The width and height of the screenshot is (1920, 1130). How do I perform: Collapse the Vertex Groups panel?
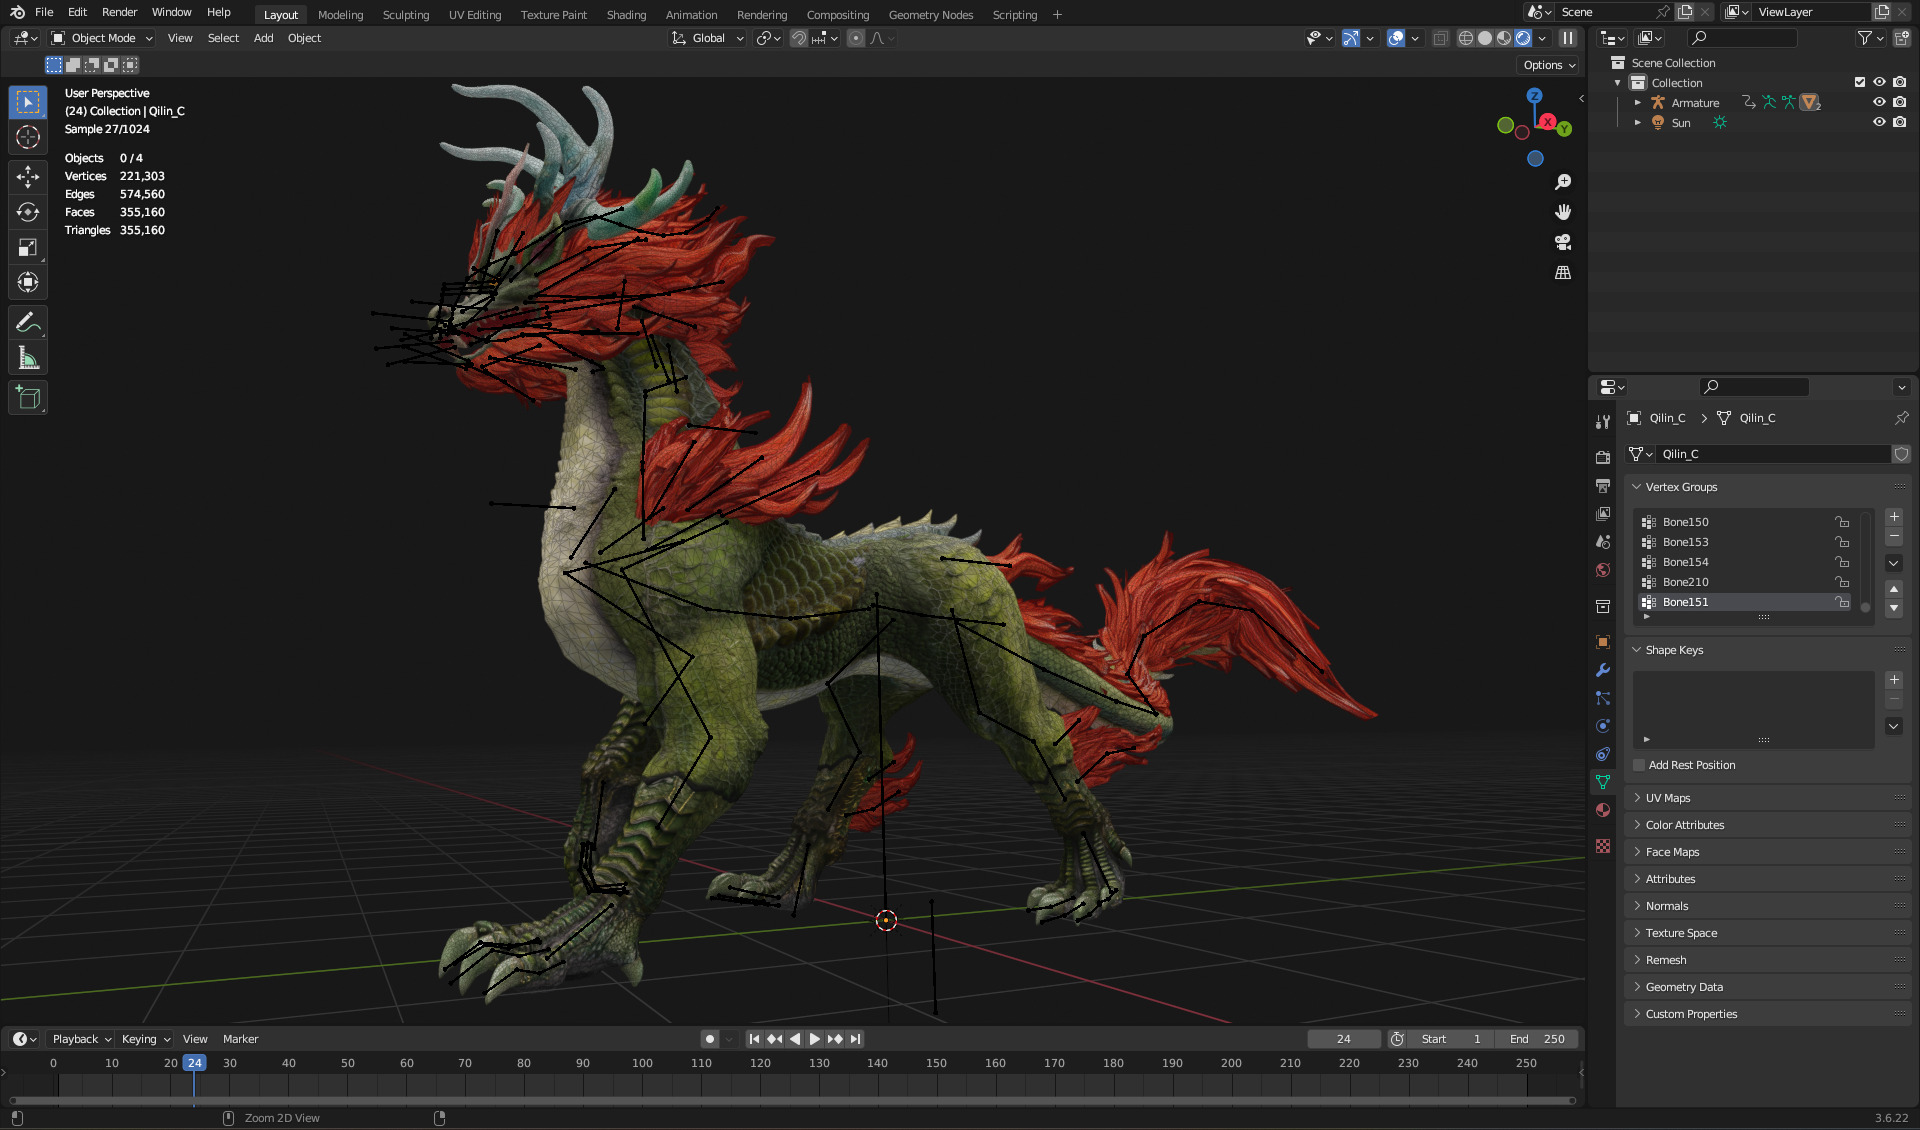[x=1681, y=487]
